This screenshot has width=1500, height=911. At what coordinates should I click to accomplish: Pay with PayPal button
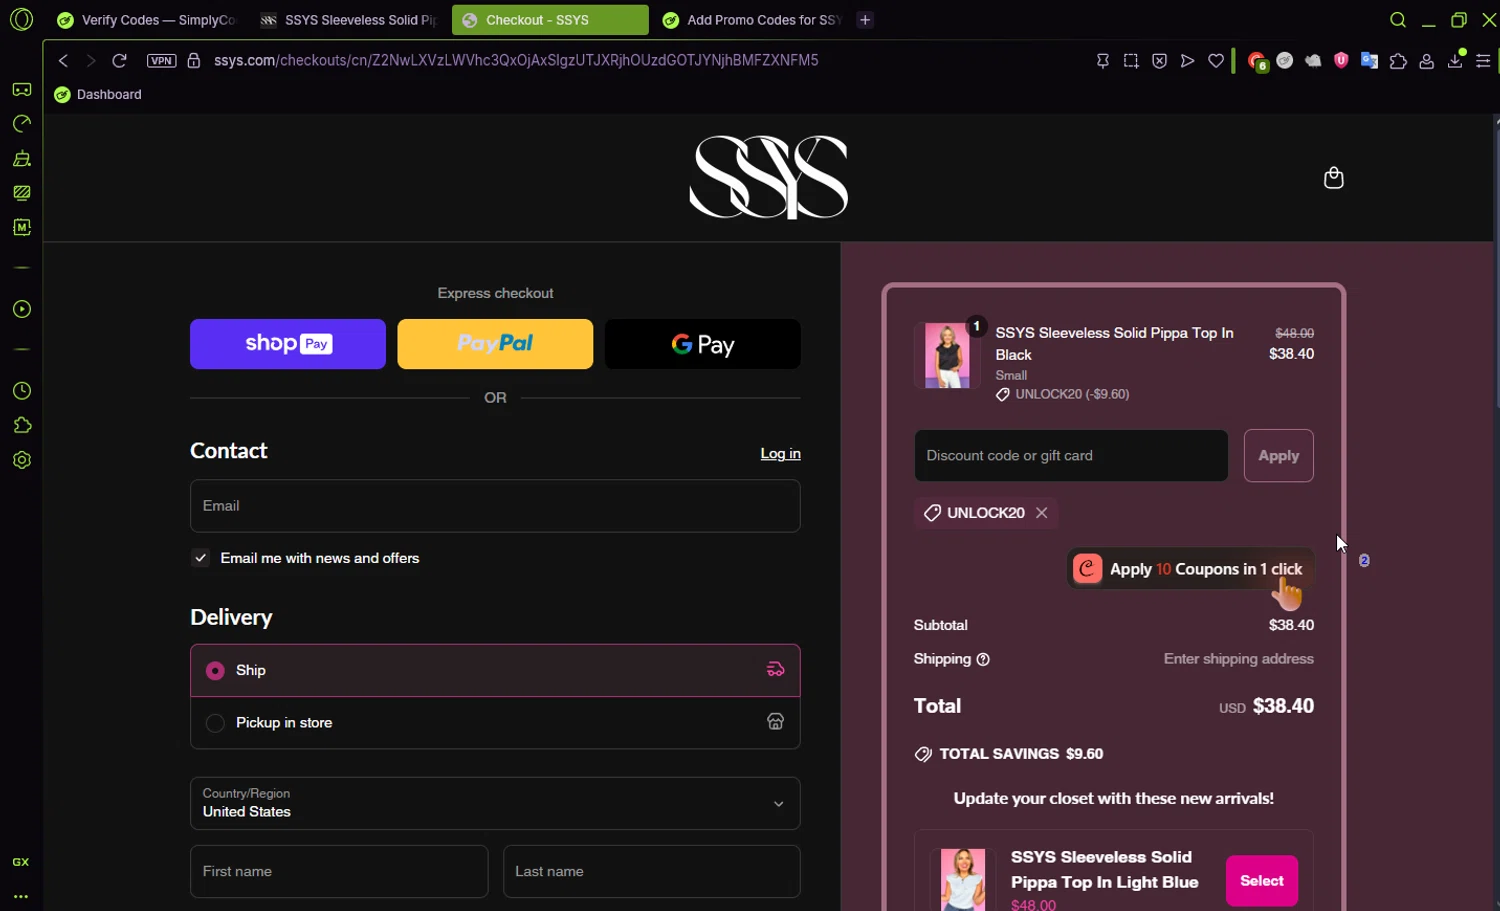[495, 344]
